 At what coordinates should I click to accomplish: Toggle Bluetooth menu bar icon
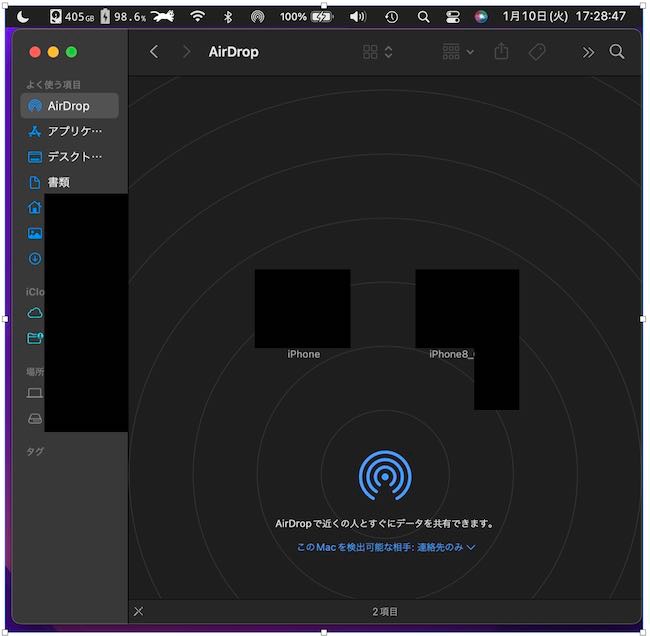coord(227,17)
